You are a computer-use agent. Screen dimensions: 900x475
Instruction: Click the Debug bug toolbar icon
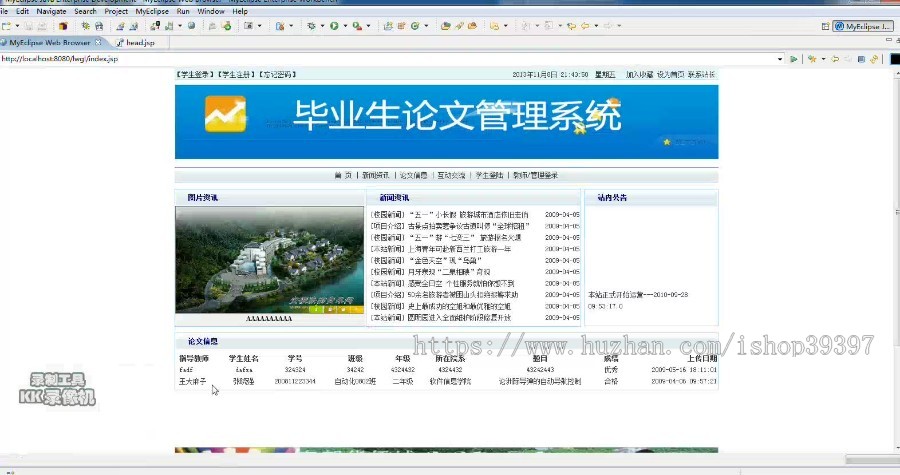[x=311, y=26]
